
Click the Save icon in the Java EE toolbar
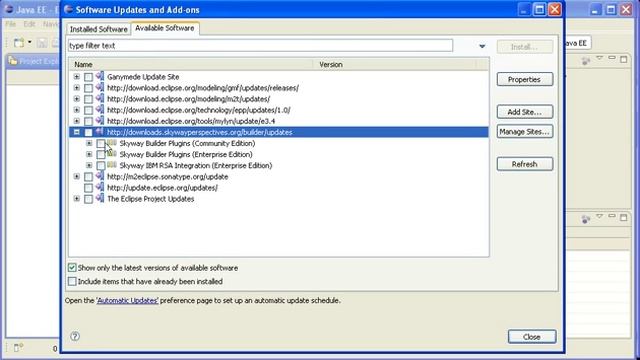[x=42, y=42]
